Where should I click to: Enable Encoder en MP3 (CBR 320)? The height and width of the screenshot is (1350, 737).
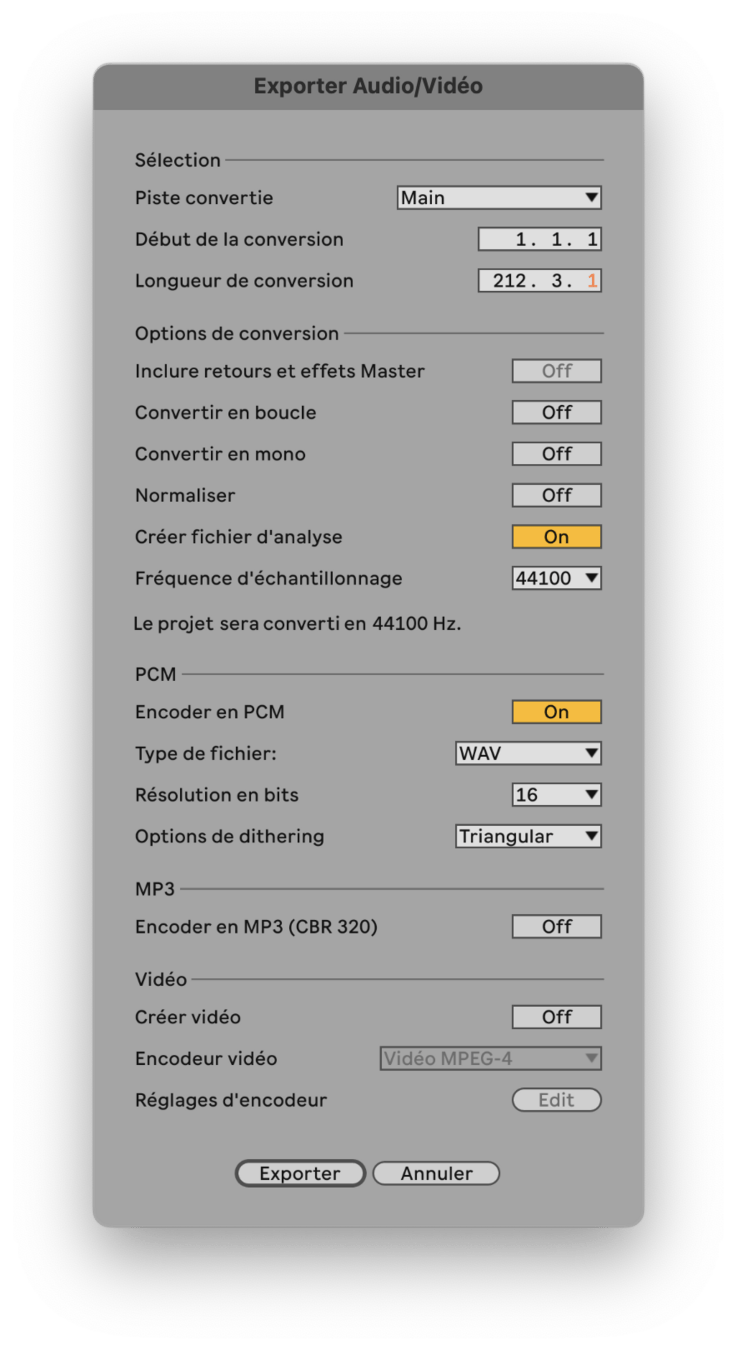click(x=557, y=926)
